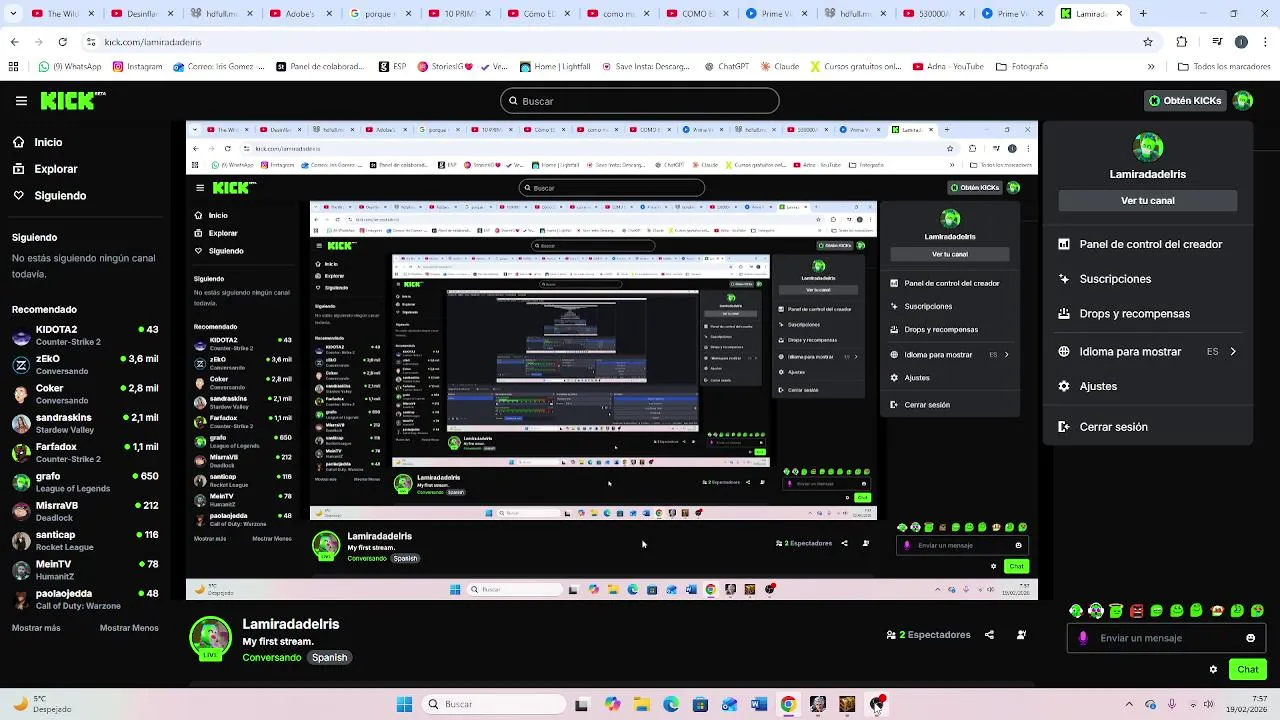Click the 2 Espectadores viewer count
Image resolution: width=1280 pixels, height=720 pixels.
pyautogui.click(x=928, y=635)
